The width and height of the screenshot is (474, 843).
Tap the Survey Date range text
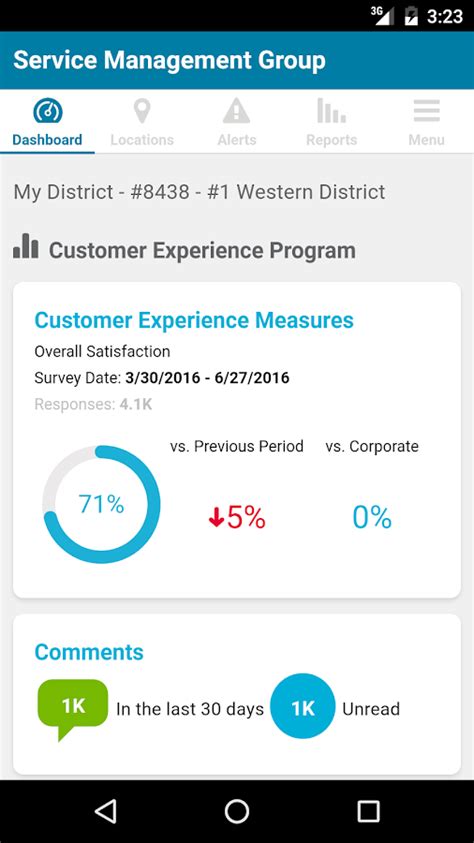(162, 377)
